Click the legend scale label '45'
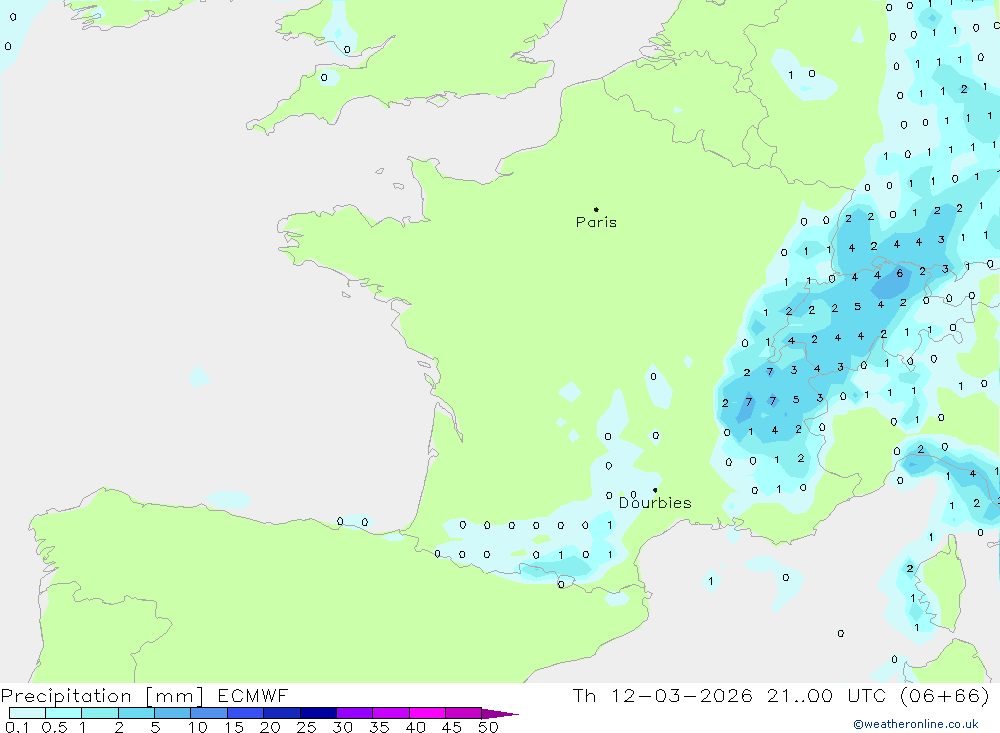Image resolution: width=1000 pixels, height=733 pixels. [x=452, y=727]
